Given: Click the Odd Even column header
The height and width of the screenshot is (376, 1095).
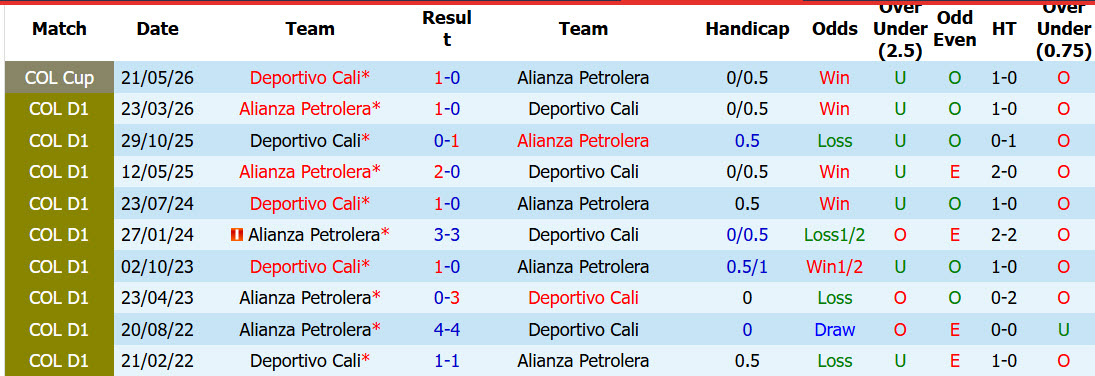Looking at the screenshot, I should click(x=955, y=29).
